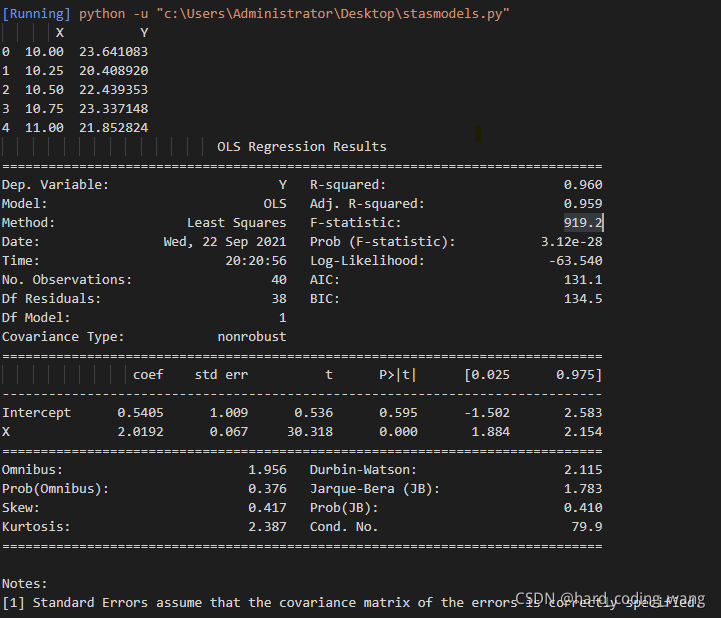Click X value 10.25

(44, 70)
